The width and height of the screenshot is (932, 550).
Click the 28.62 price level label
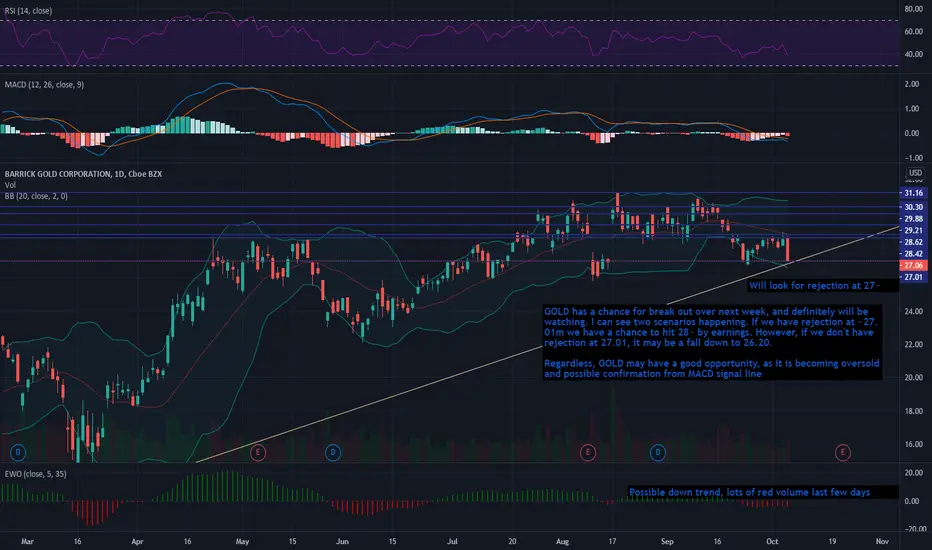913,242
